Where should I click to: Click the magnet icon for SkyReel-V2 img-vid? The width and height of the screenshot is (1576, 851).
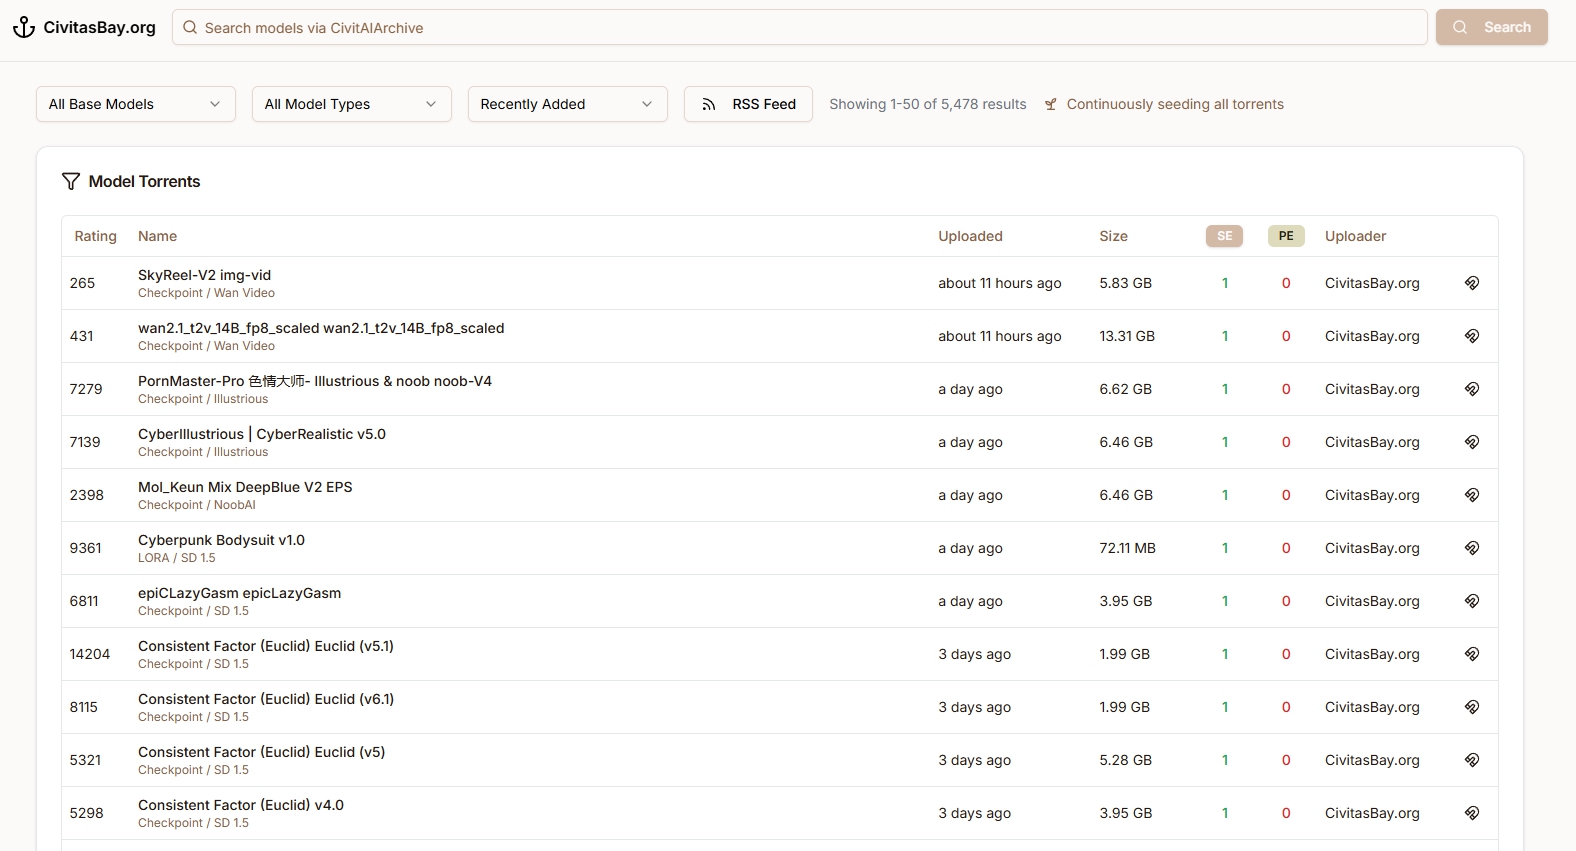(1472, 283)
